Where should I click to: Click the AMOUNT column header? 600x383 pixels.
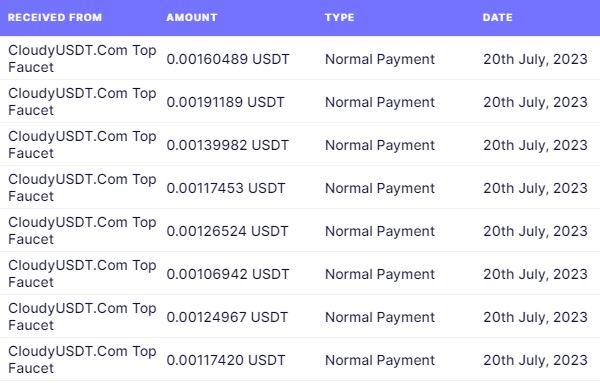[x=192, y=18]
